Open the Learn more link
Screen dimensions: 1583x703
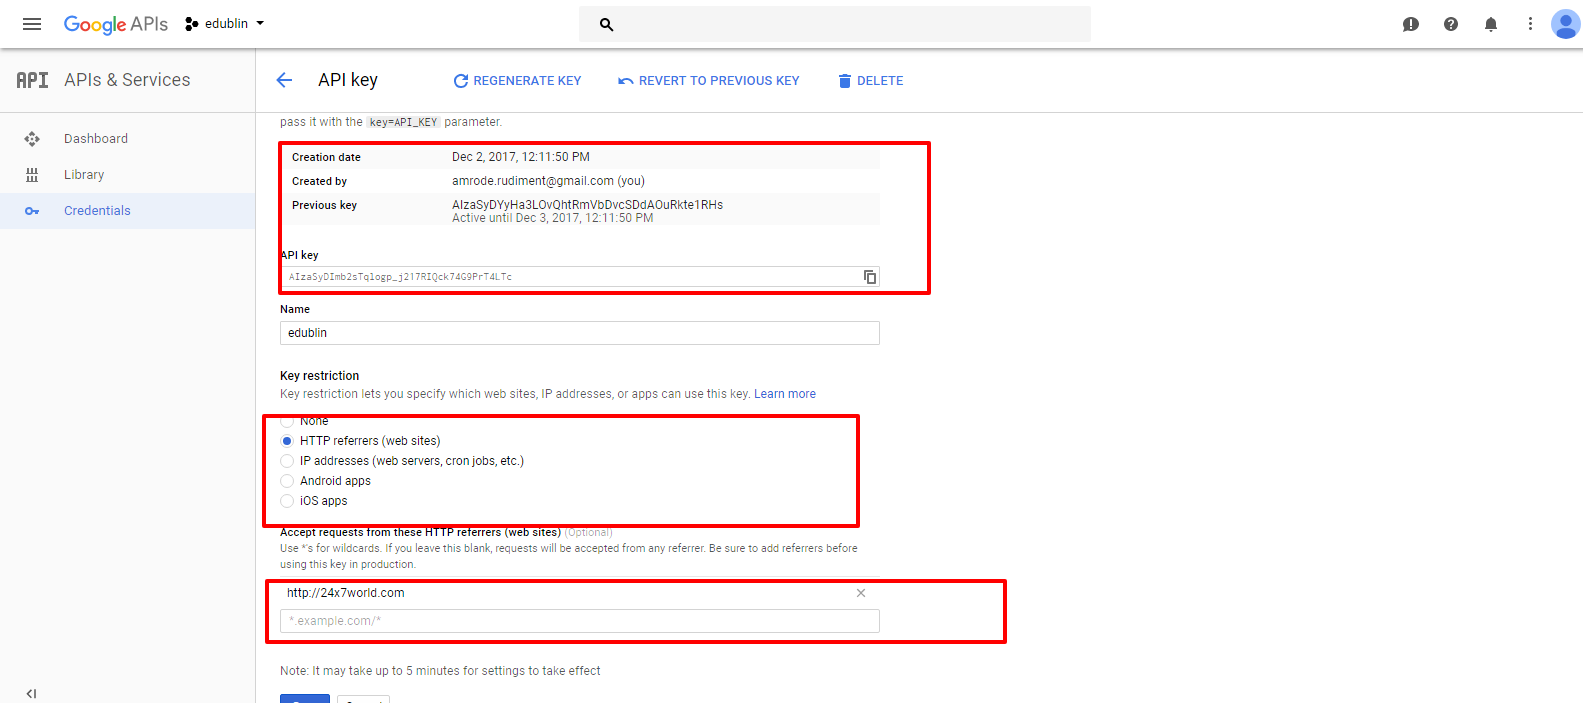[785, 394]
